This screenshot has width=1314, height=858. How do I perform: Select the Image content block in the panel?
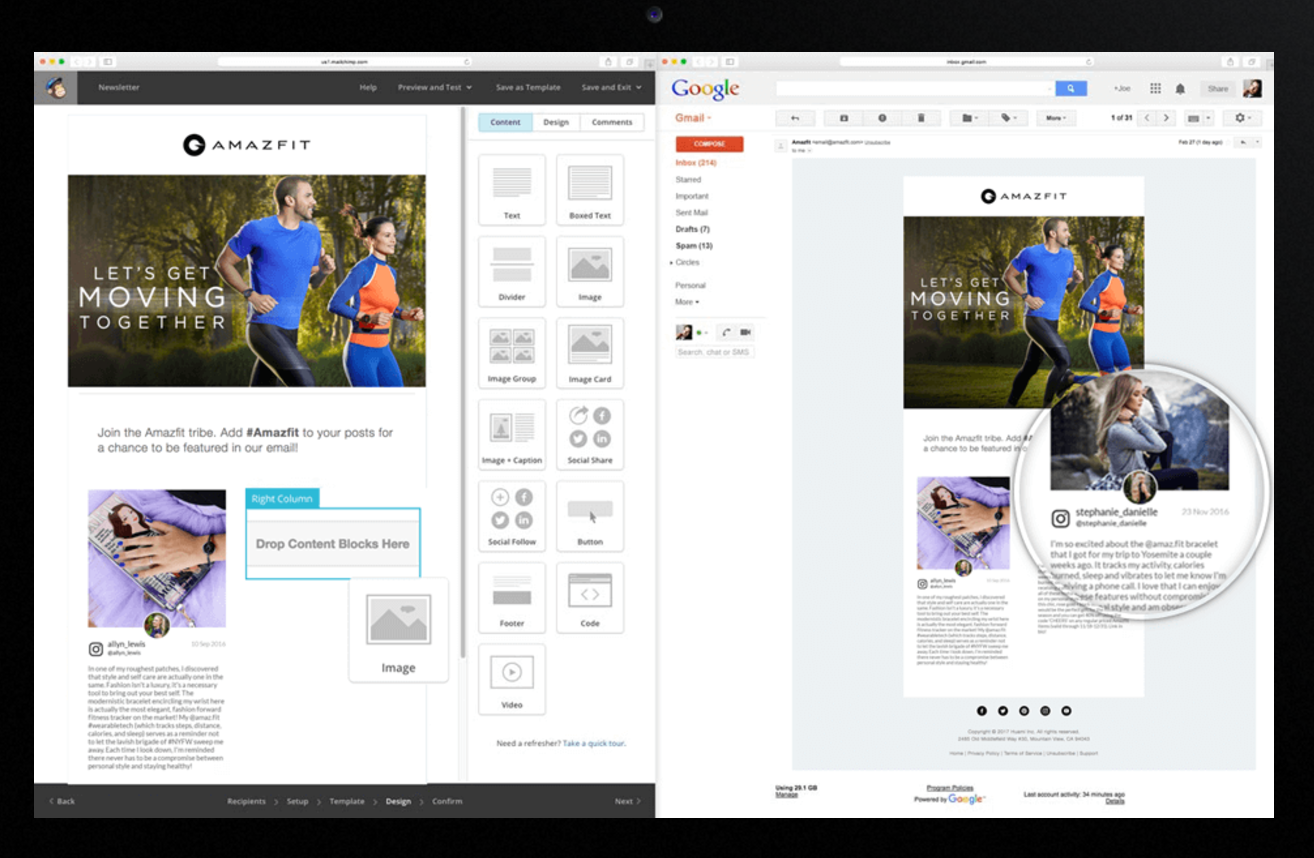[x=590, y=272]
